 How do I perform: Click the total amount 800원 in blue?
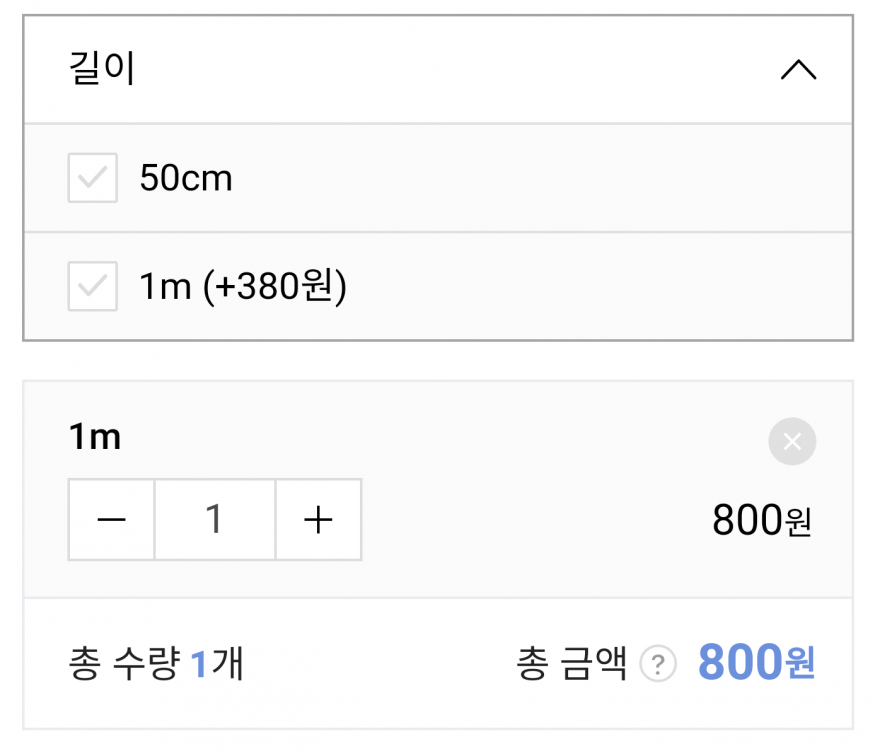[757, 662]
